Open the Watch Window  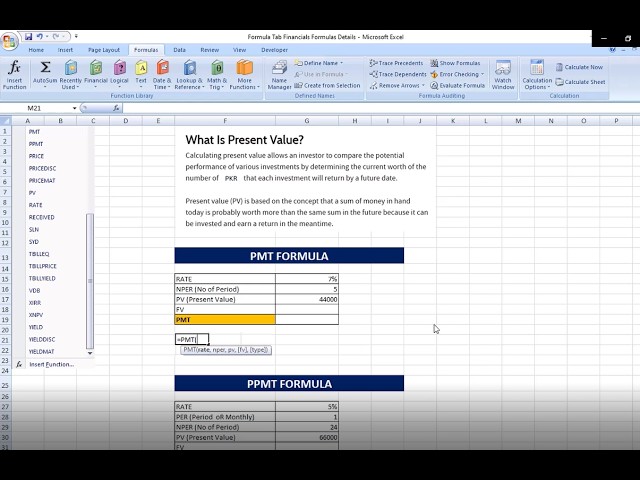point(503,75)
